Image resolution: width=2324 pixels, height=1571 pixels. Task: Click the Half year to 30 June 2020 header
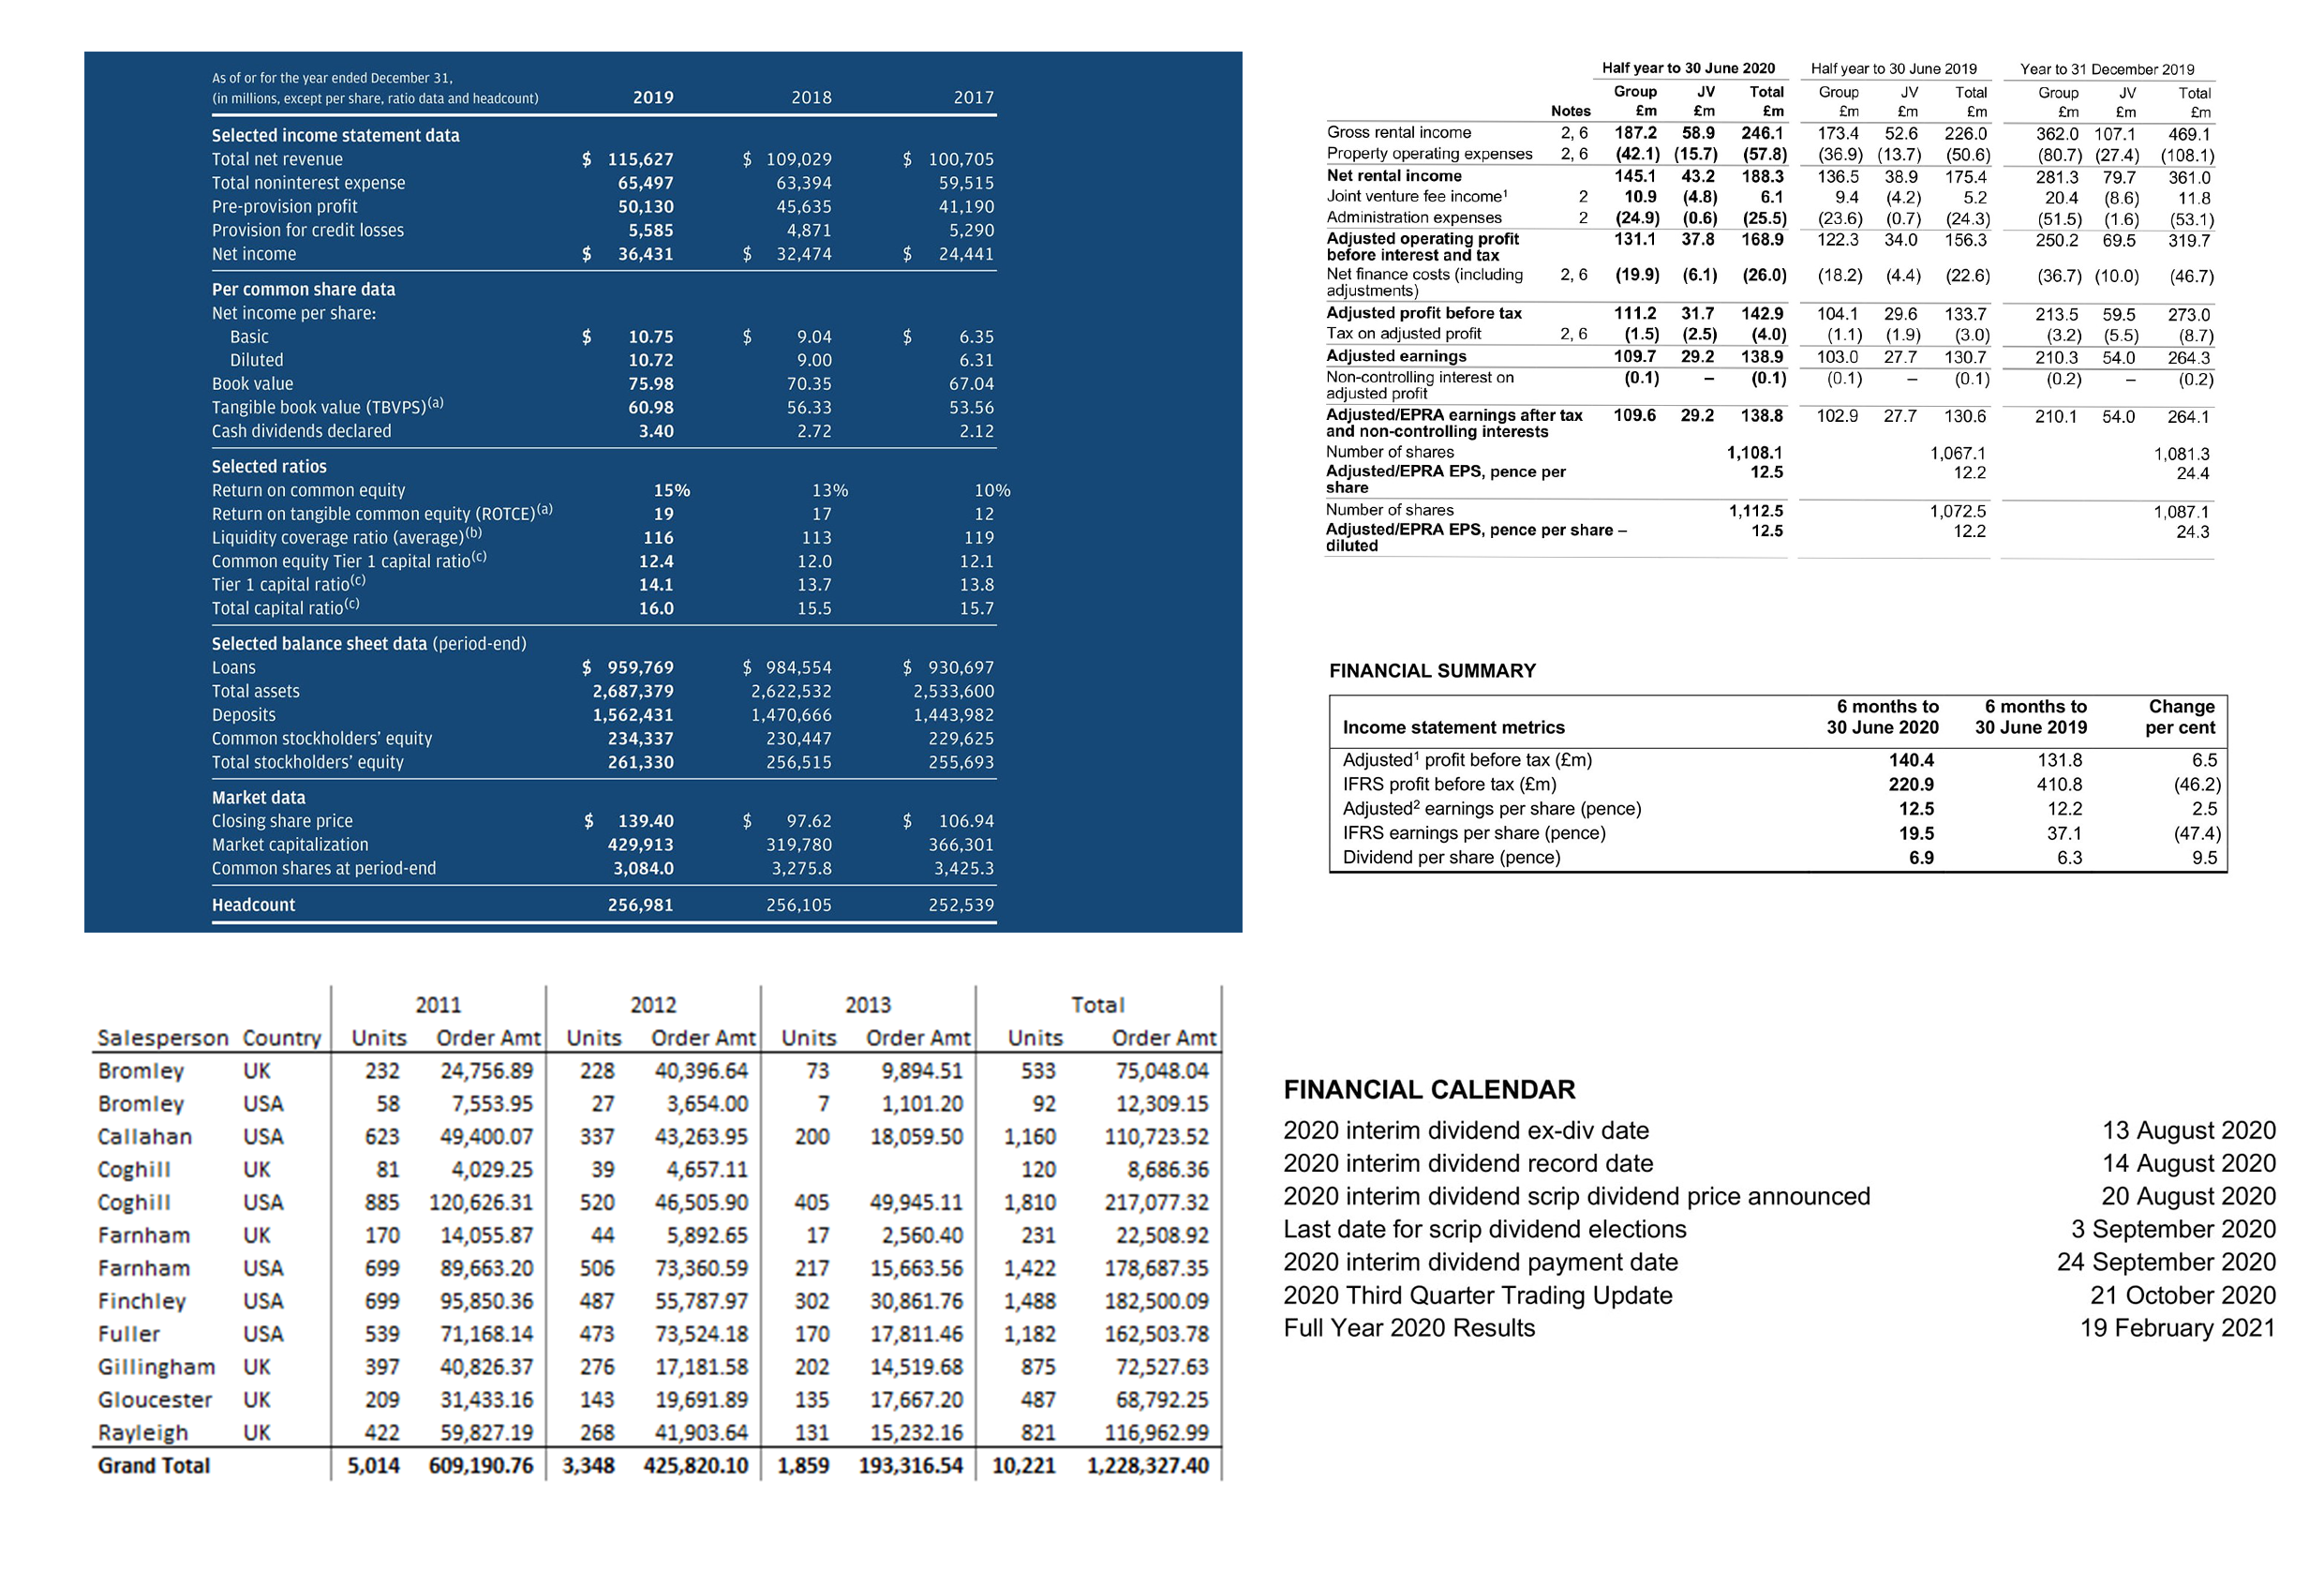pyautogui.click(x=1688, y=68)
